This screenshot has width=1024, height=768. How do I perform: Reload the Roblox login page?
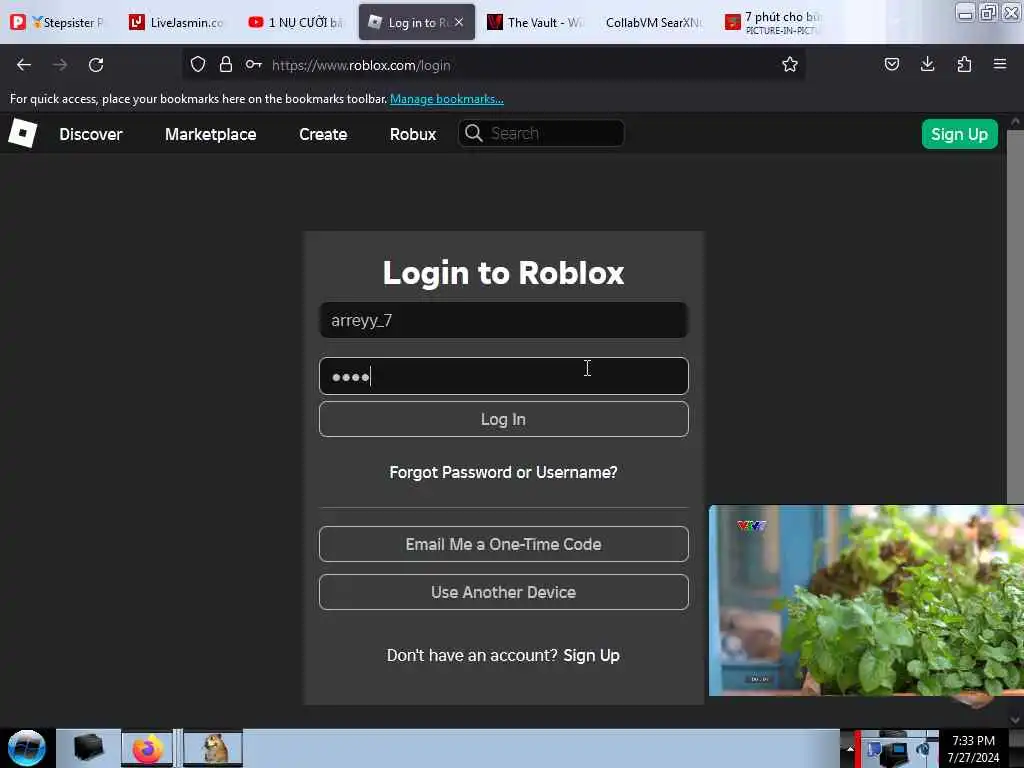tap(96, 65)
